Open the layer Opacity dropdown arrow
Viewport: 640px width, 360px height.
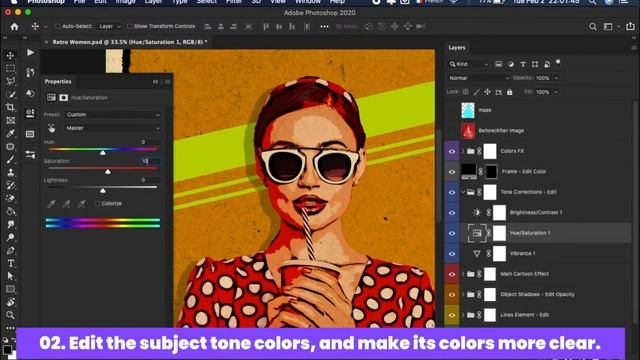[556, 78]
